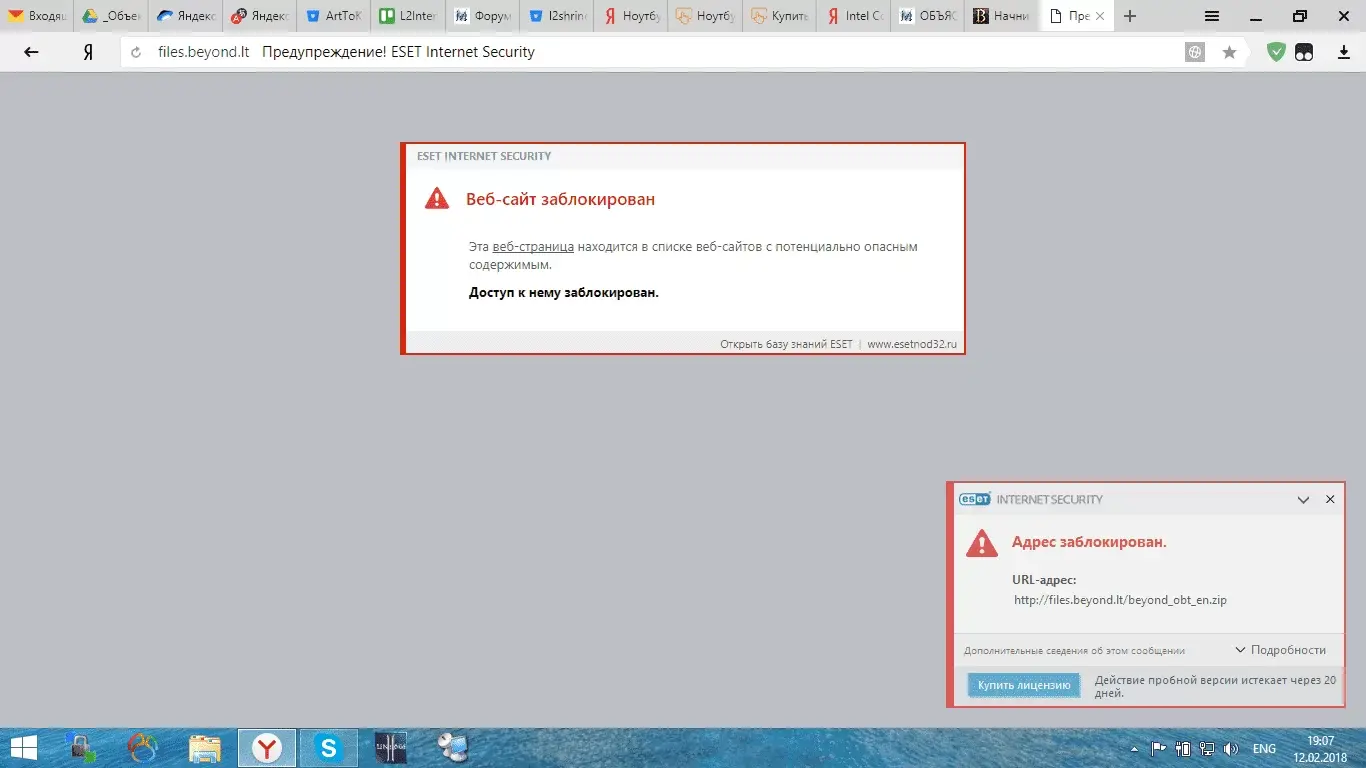Switch to the 'Яндекс' tab with blue icon
This screenshot has width=1366, height=768.
pyautogui.click(x=185, y=16)
